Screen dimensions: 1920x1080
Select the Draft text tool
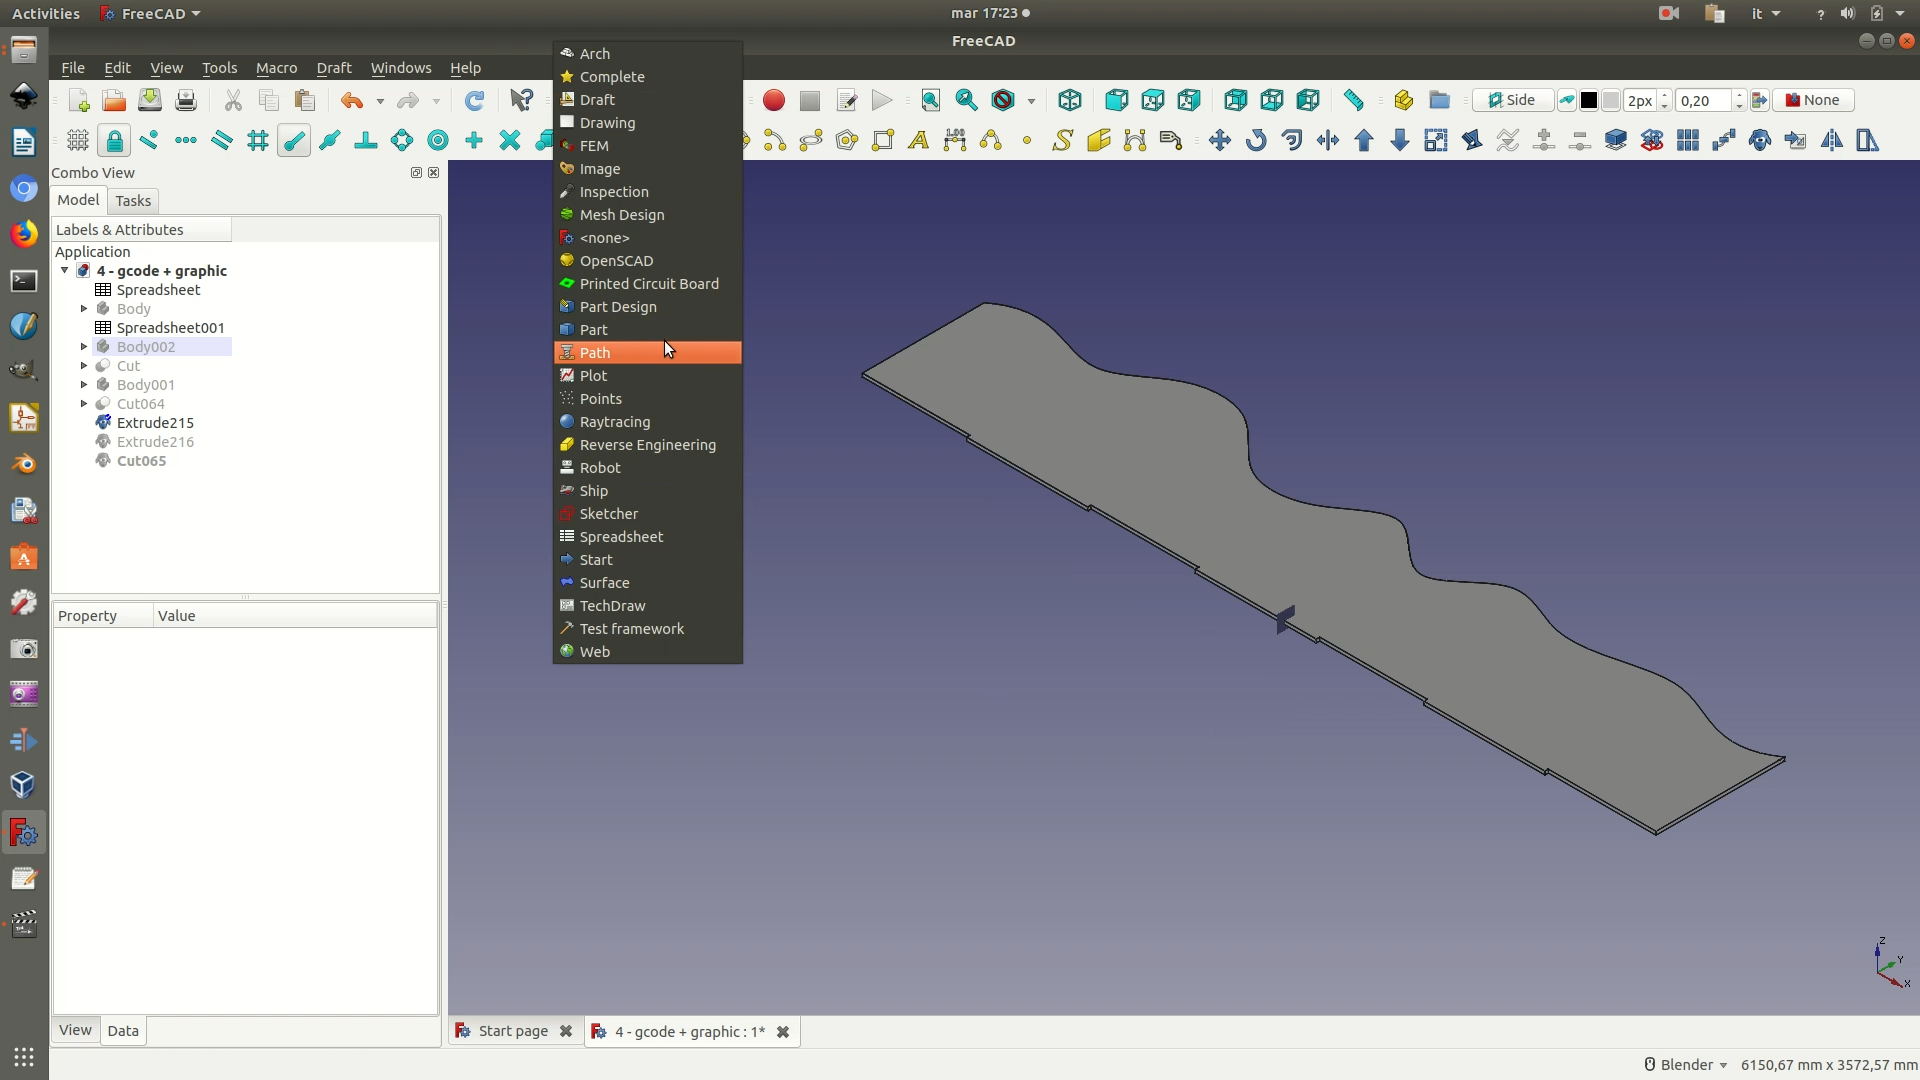919,140
